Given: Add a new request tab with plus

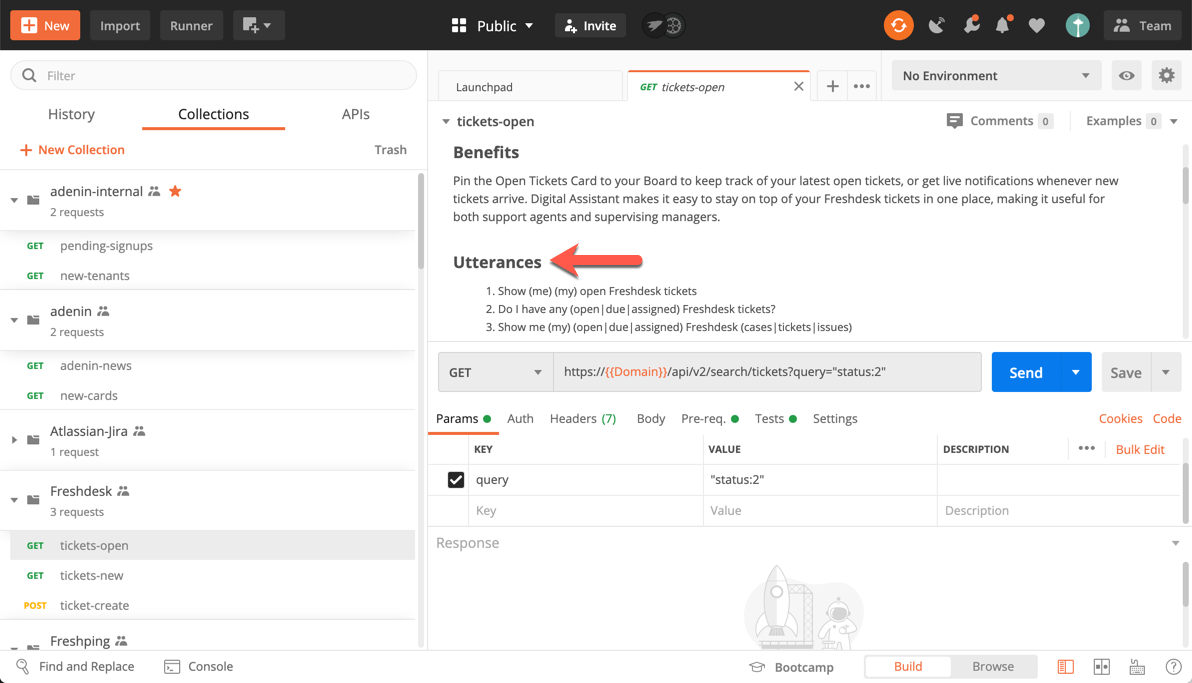Looking at the screenshot, I should point(832,86).
